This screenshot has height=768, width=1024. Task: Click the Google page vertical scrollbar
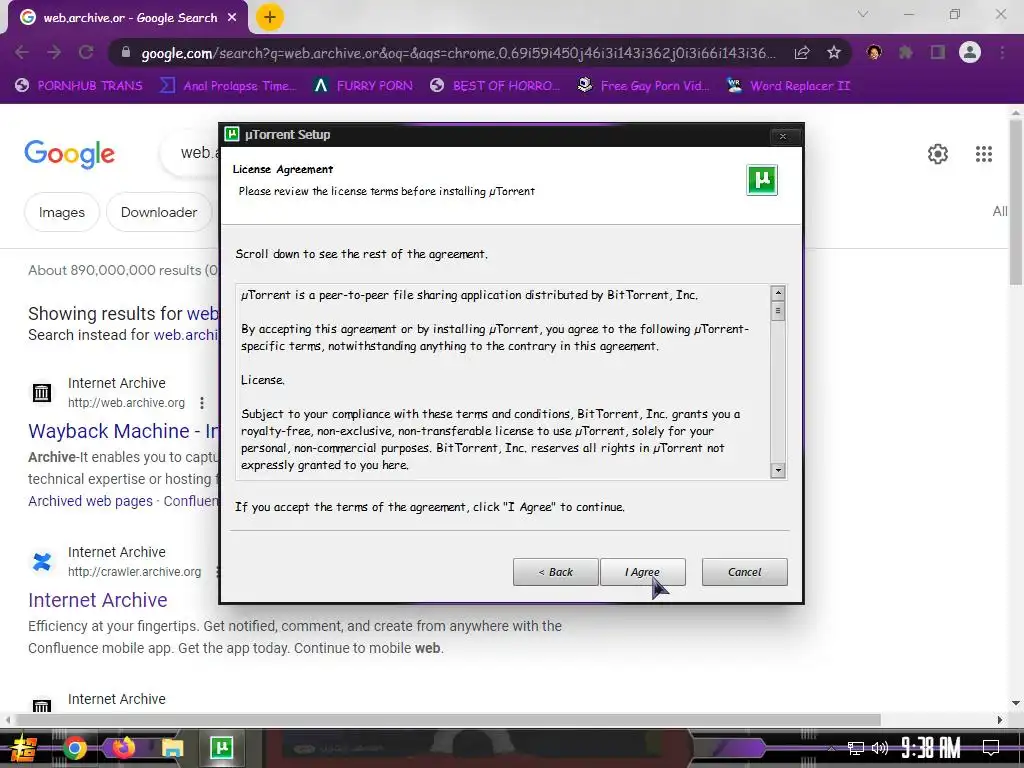tap(1016, 202)
